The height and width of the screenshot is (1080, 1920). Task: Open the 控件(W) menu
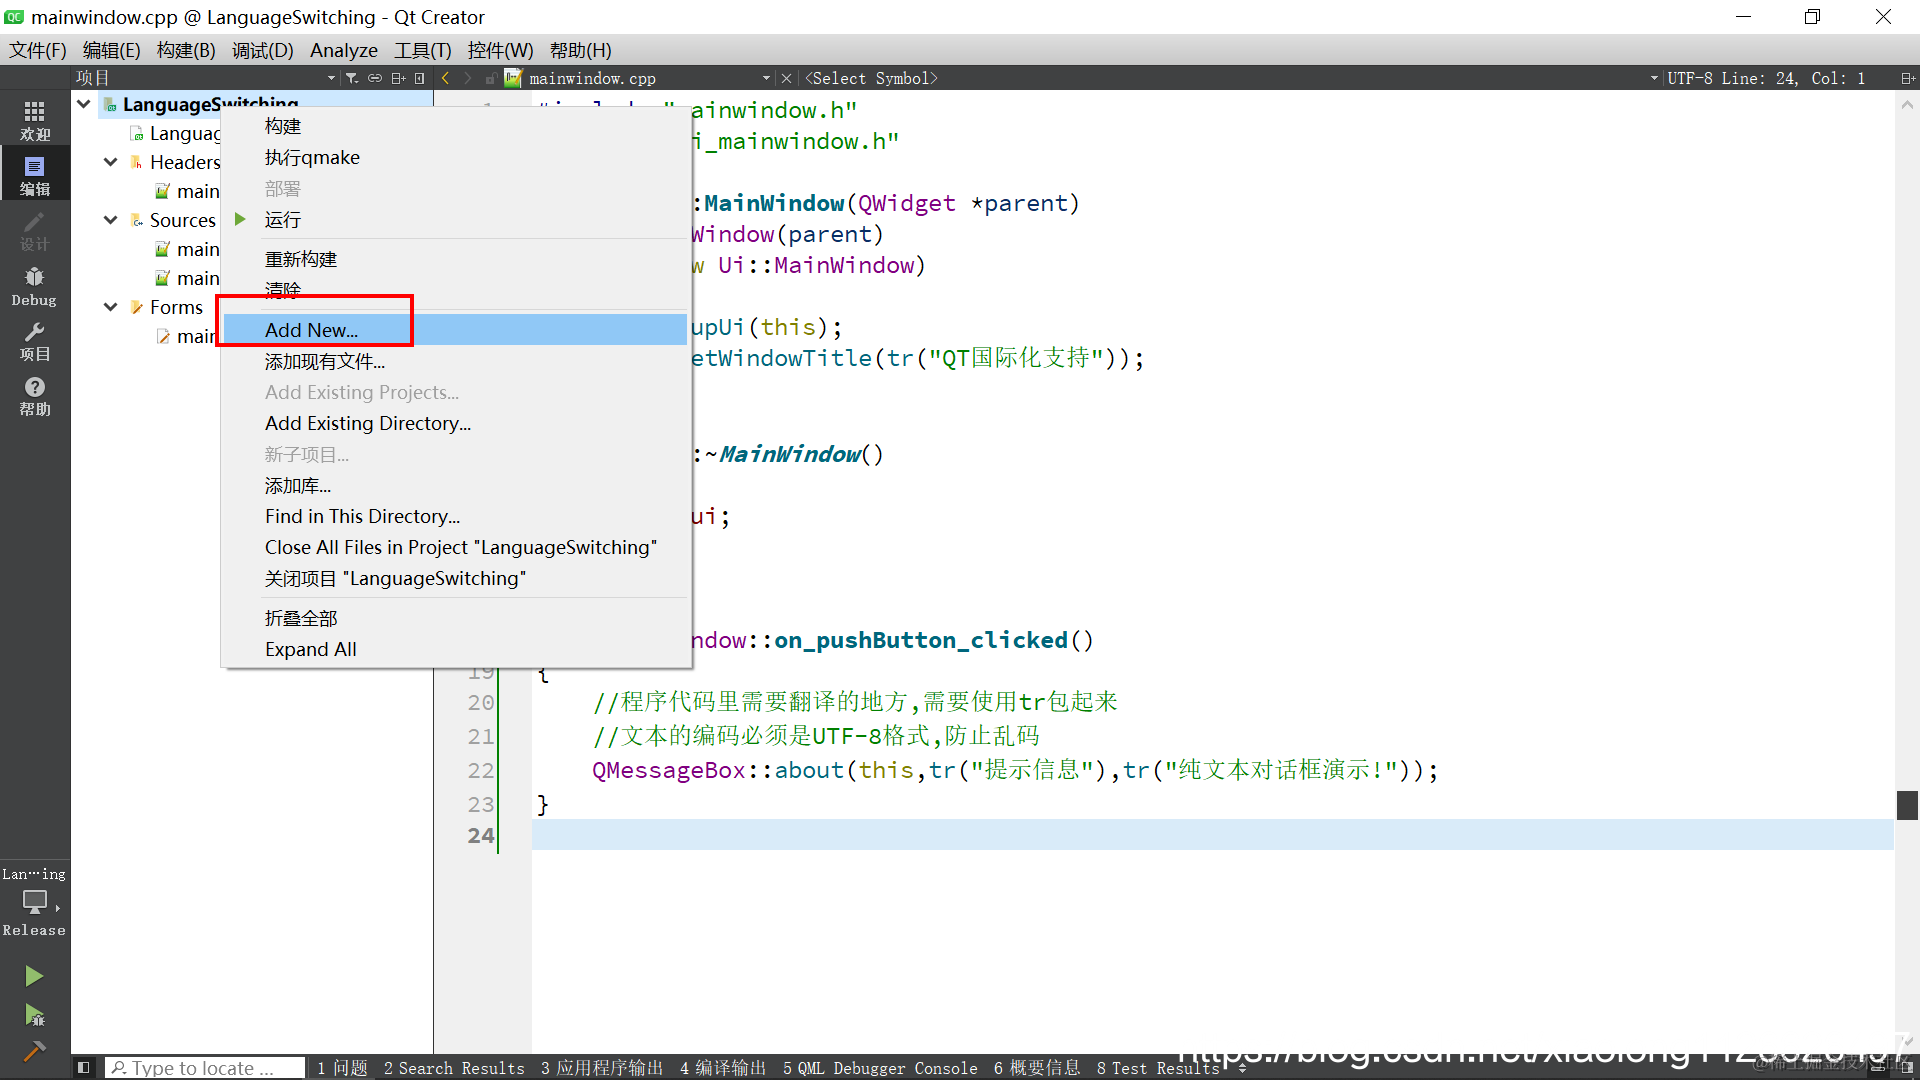point(500,50)
